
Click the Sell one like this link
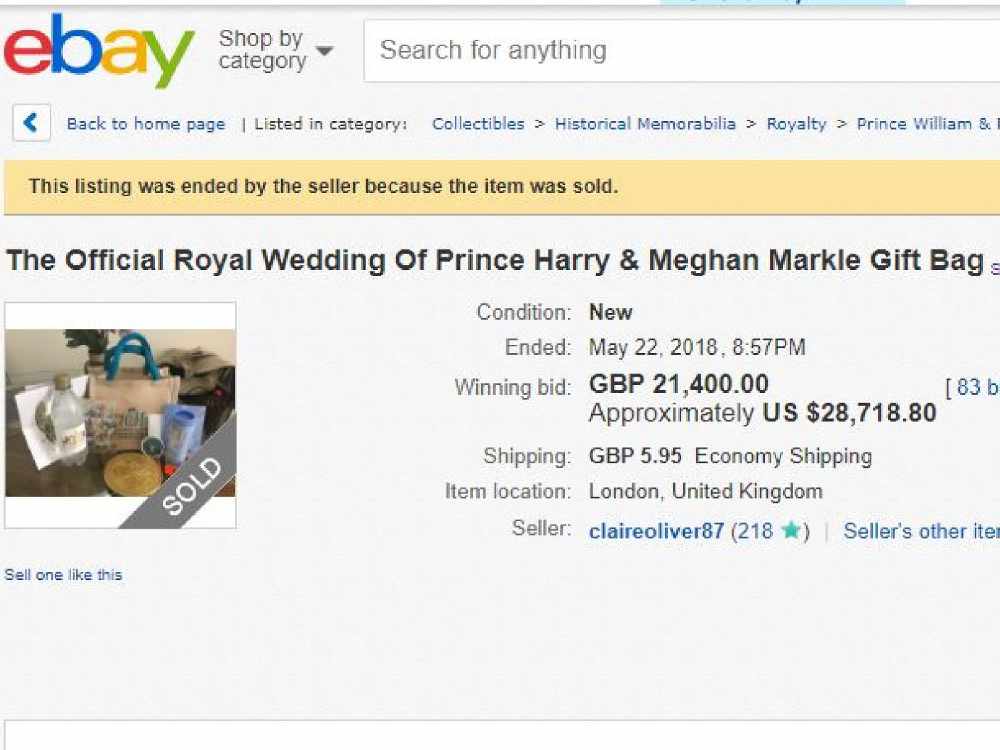click(63, 575)
